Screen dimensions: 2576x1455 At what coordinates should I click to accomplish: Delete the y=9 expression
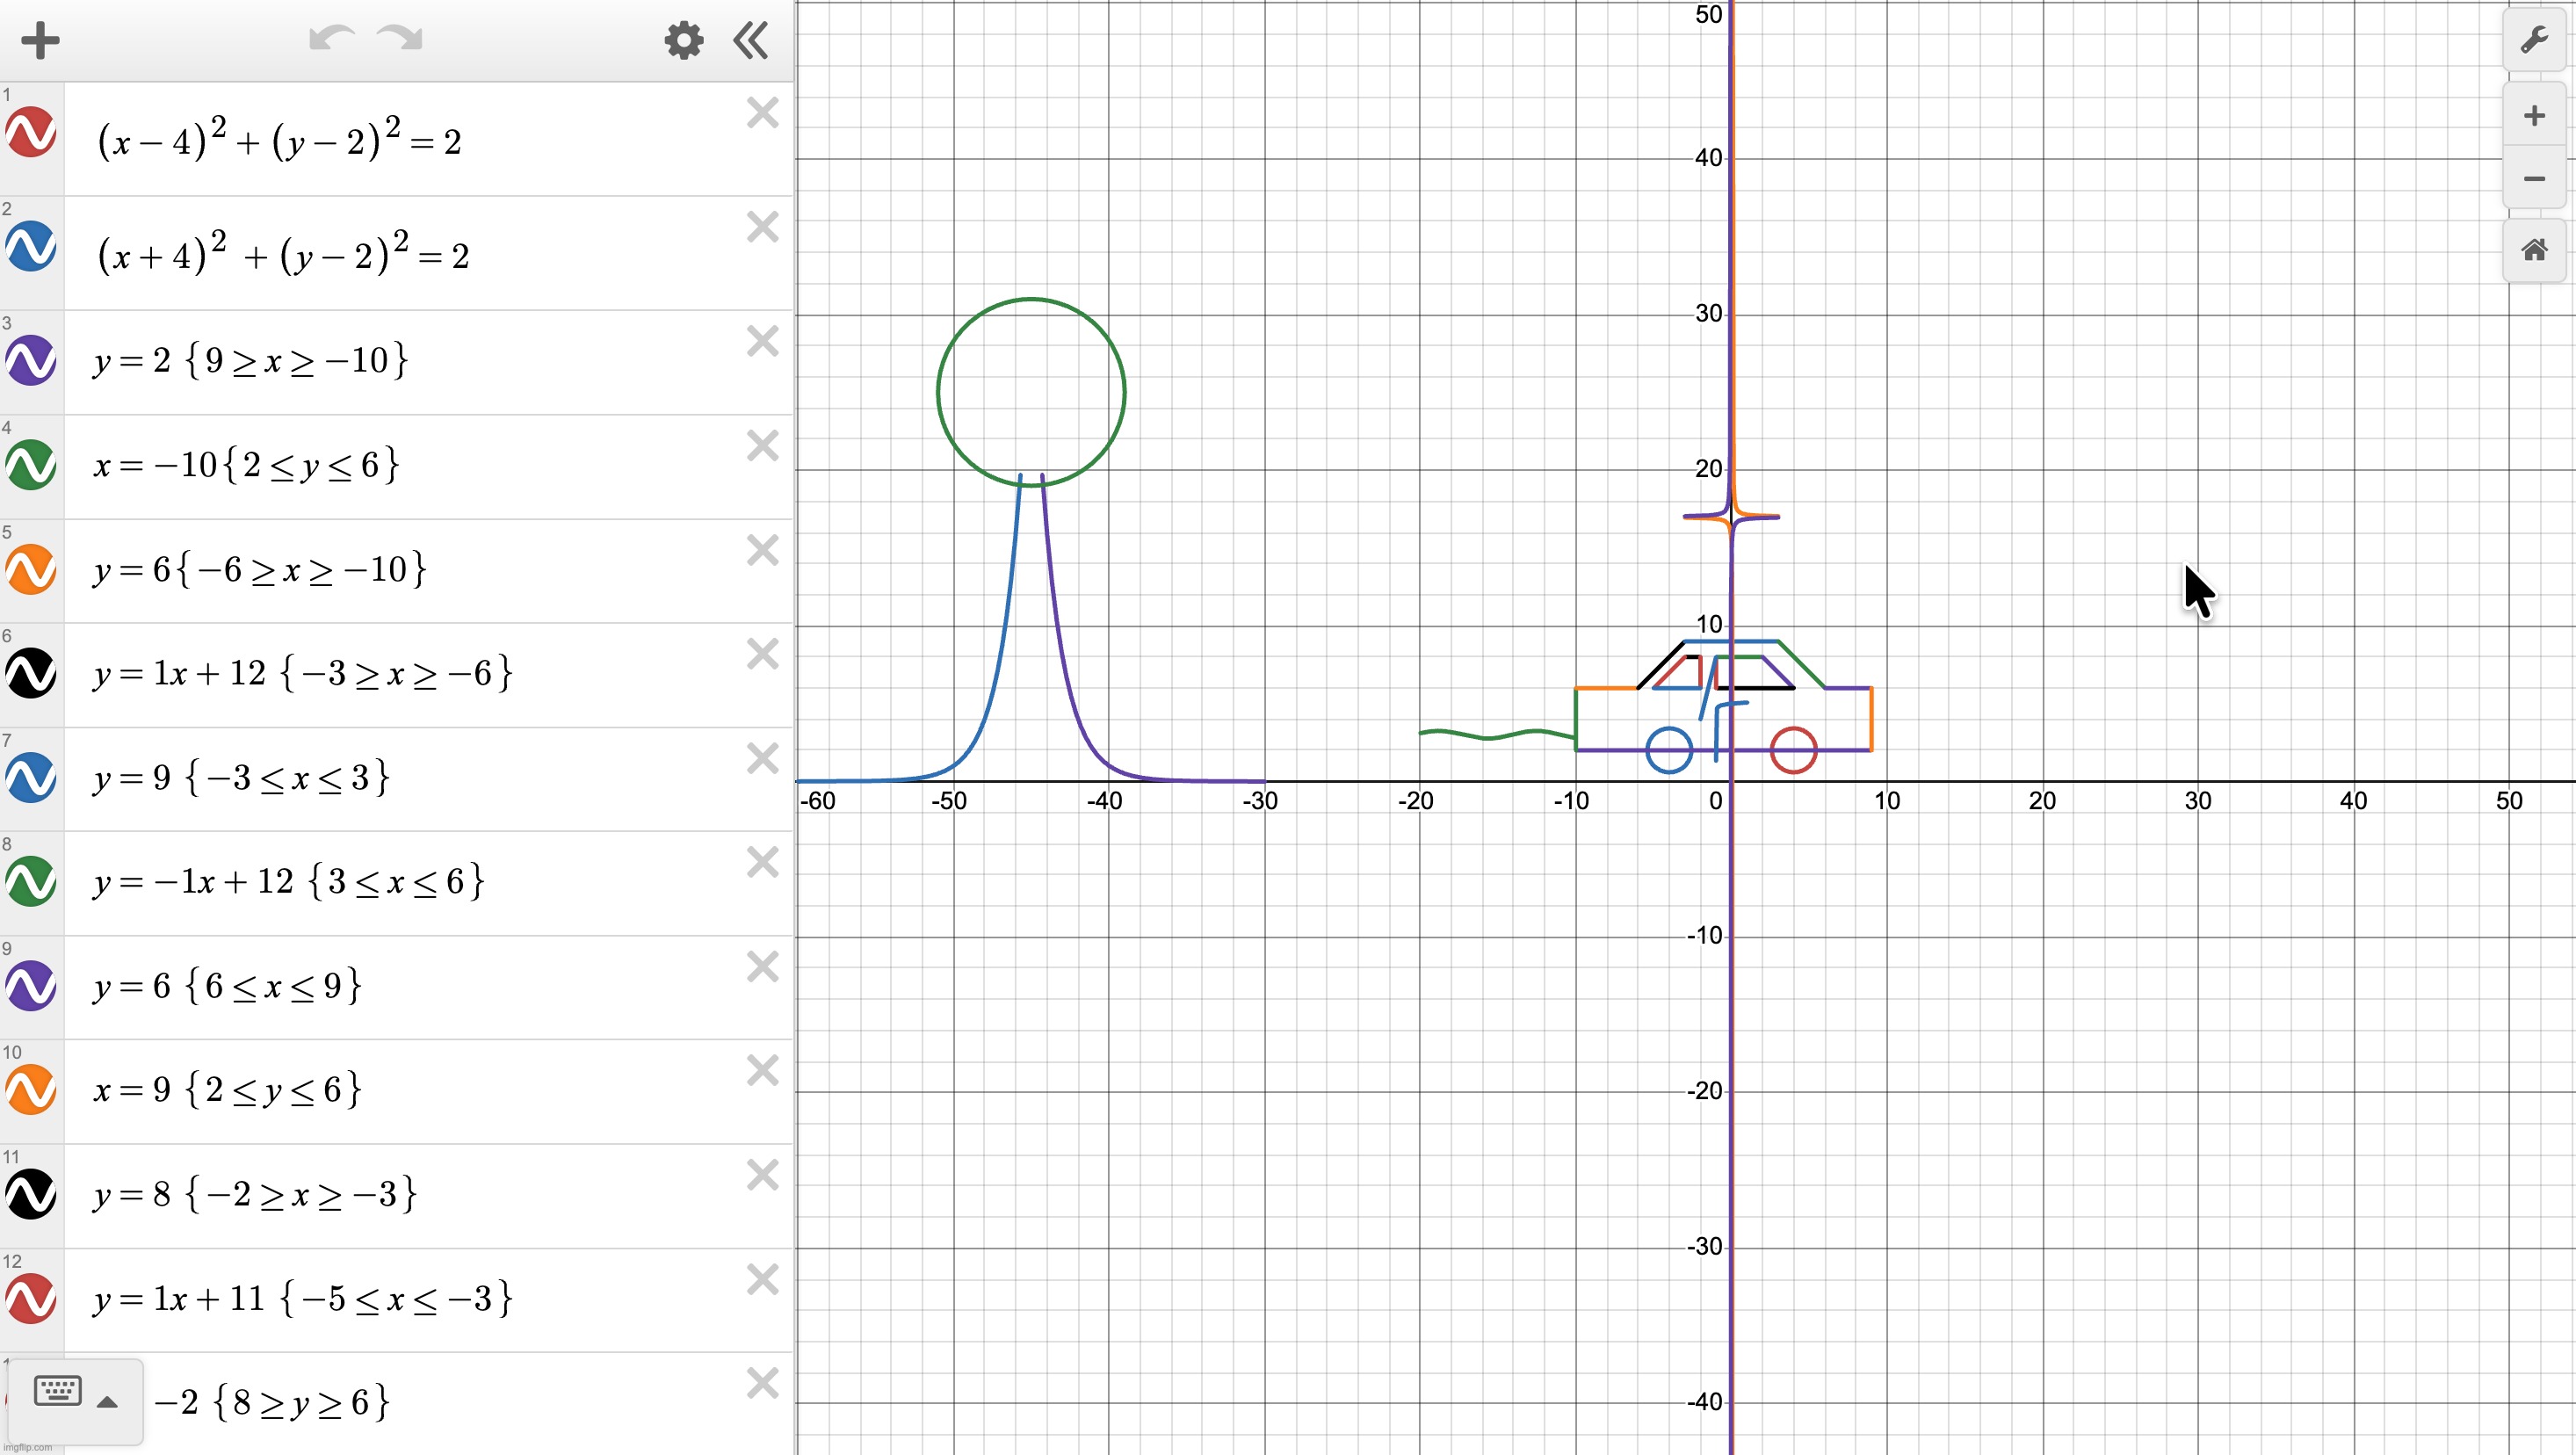pos(763,758)
